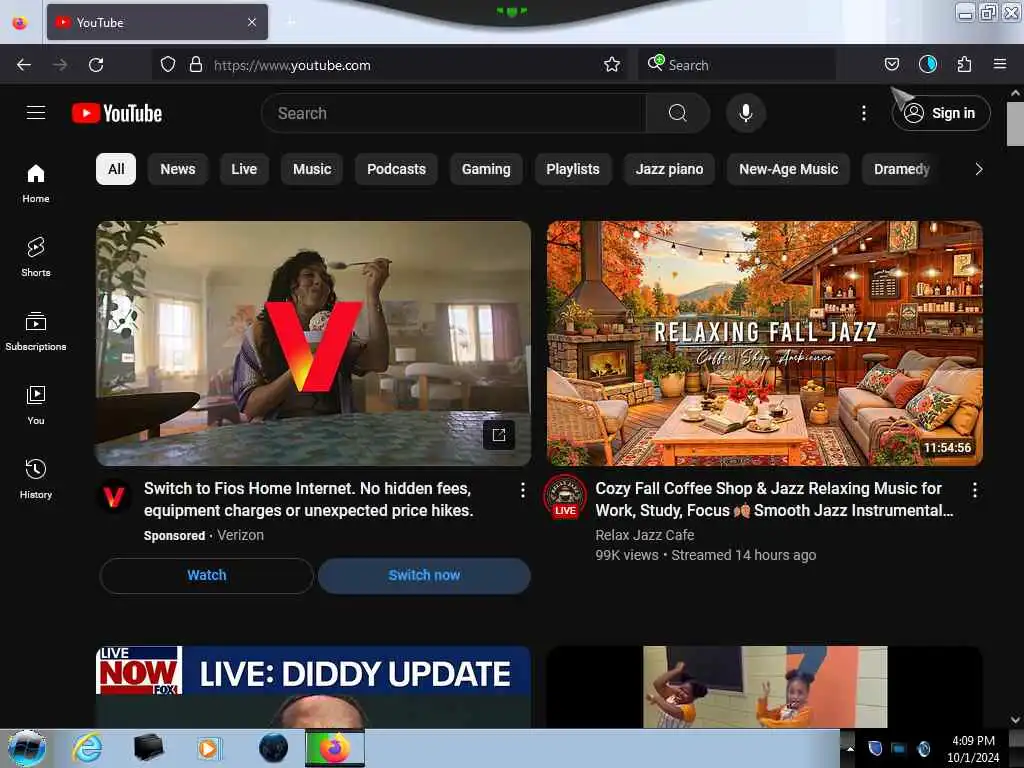Show hidden system tray icons
1024x768 pixels.
coord(850,749)
